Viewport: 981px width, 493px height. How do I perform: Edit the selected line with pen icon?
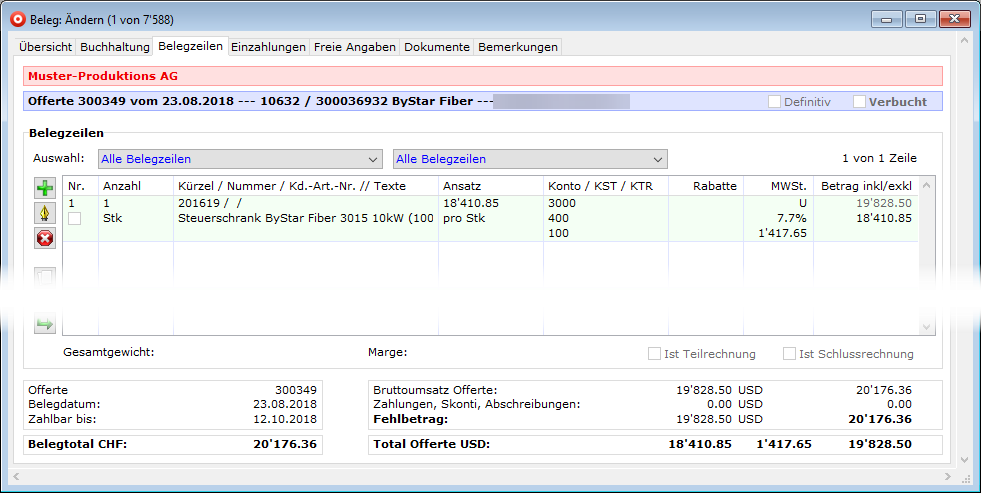(45, 213)
